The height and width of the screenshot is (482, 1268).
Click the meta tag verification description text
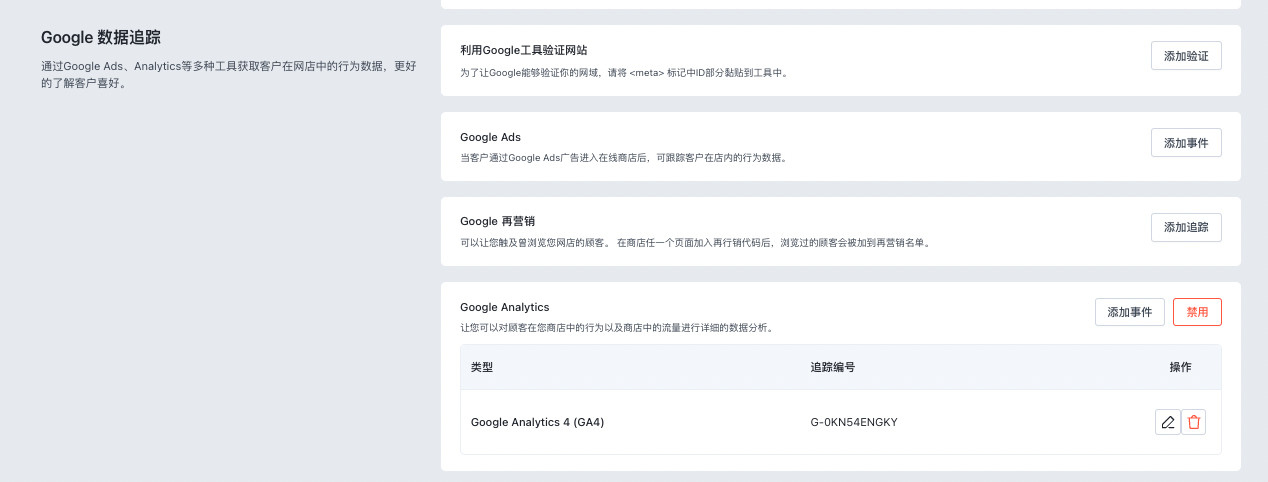coord(624,72)
